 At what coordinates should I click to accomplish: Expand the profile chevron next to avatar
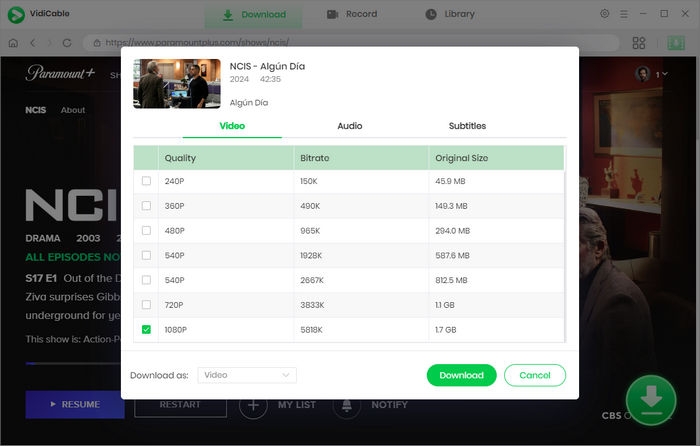(665, 74)
